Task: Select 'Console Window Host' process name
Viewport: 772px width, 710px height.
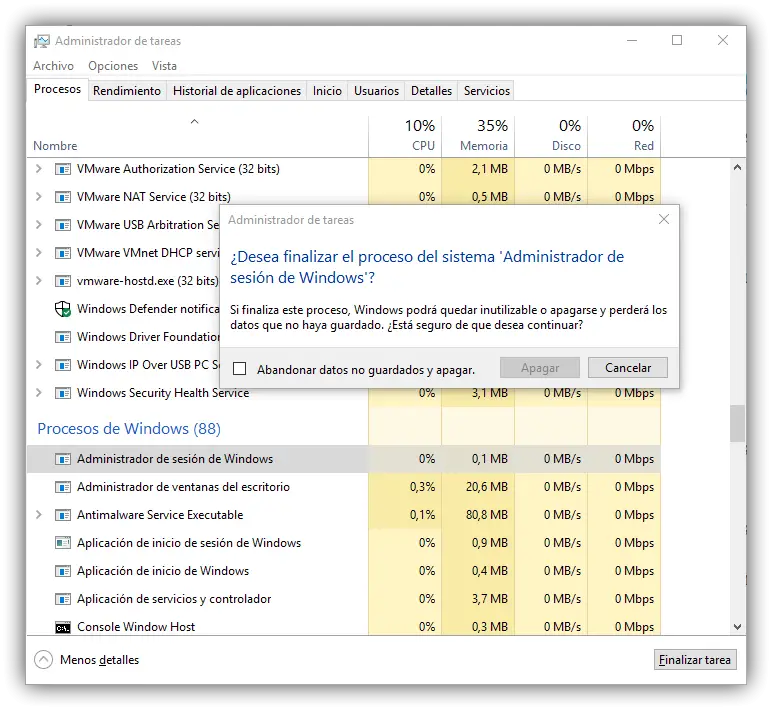Action: tap(136, 627)
